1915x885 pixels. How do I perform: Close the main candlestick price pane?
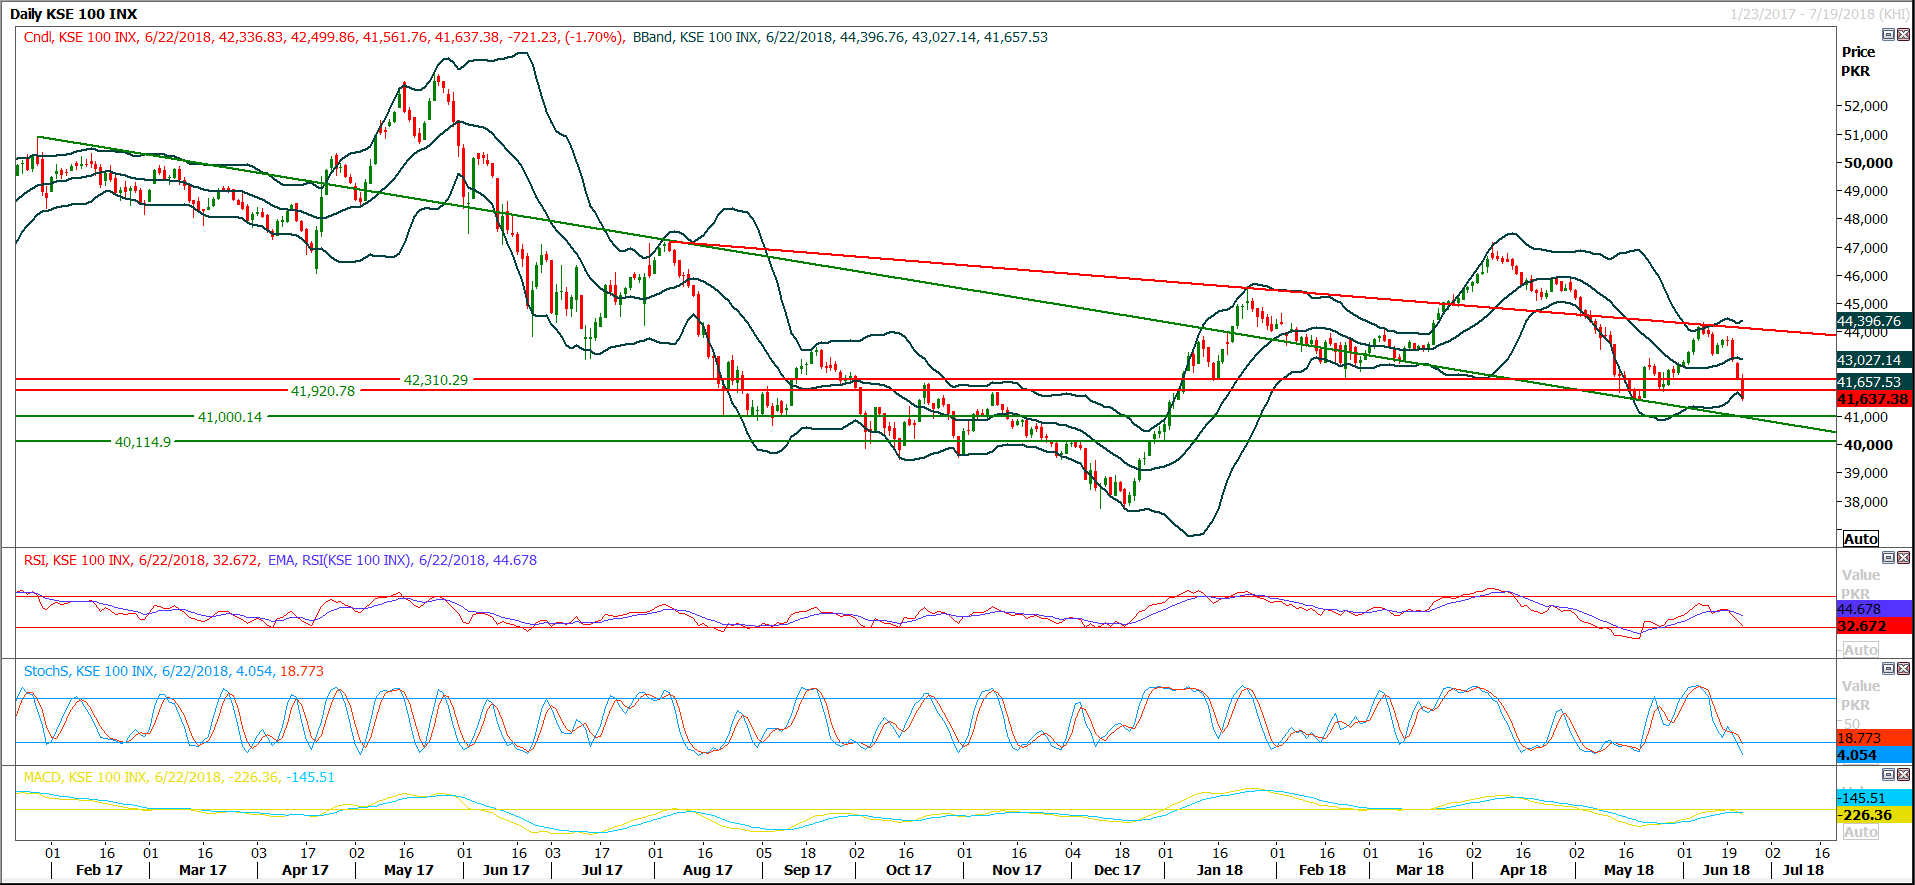1903,35
